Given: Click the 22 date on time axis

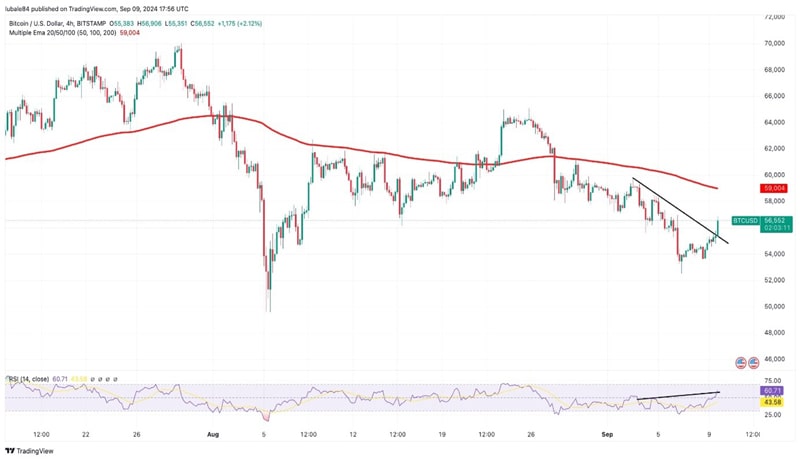Looking at the screenshot, I should point(86,435).
